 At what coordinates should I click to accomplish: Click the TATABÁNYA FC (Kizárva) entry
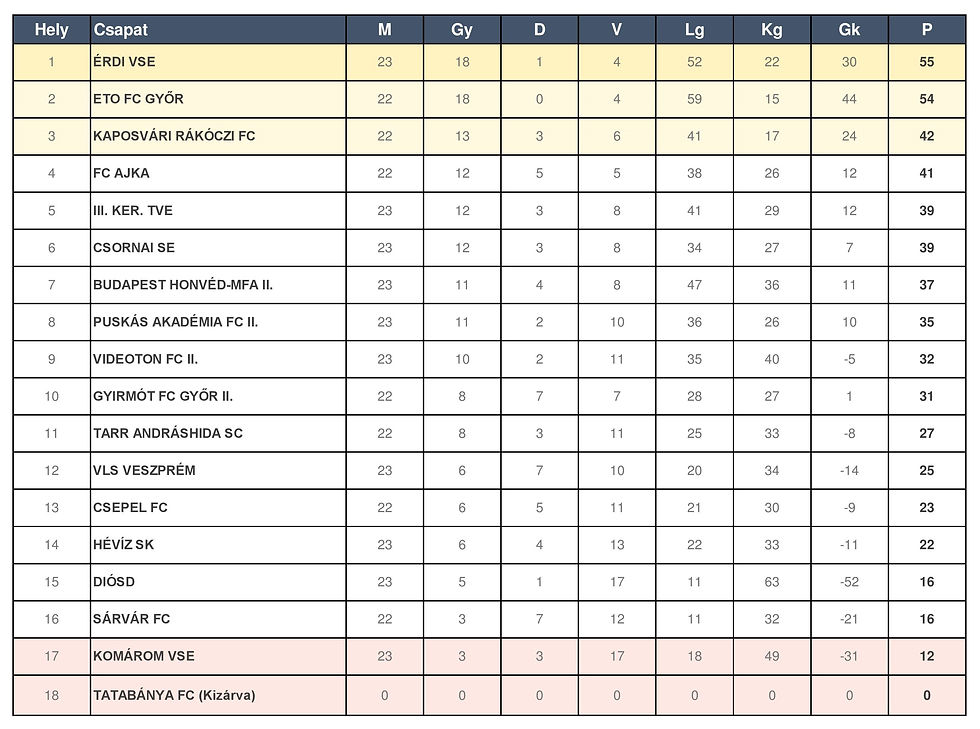point(174,695)
